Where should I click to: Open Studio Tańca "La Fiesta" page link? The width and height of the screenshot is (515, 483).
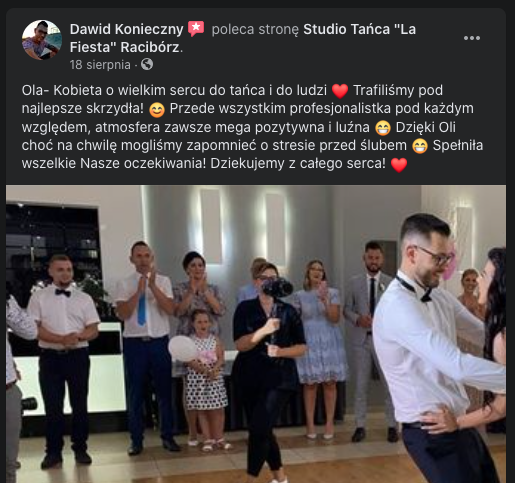(x=243, y=38)
